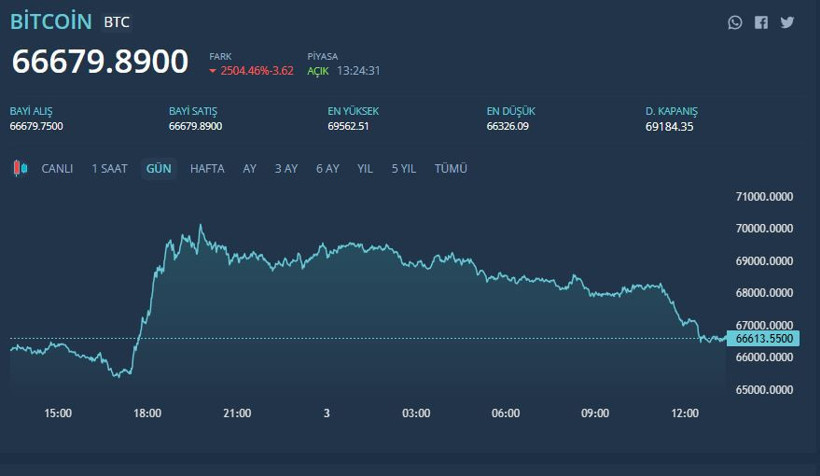820x476 pixels.
Task: Click the BİTCOİN title heading
Action: (51, 22)
